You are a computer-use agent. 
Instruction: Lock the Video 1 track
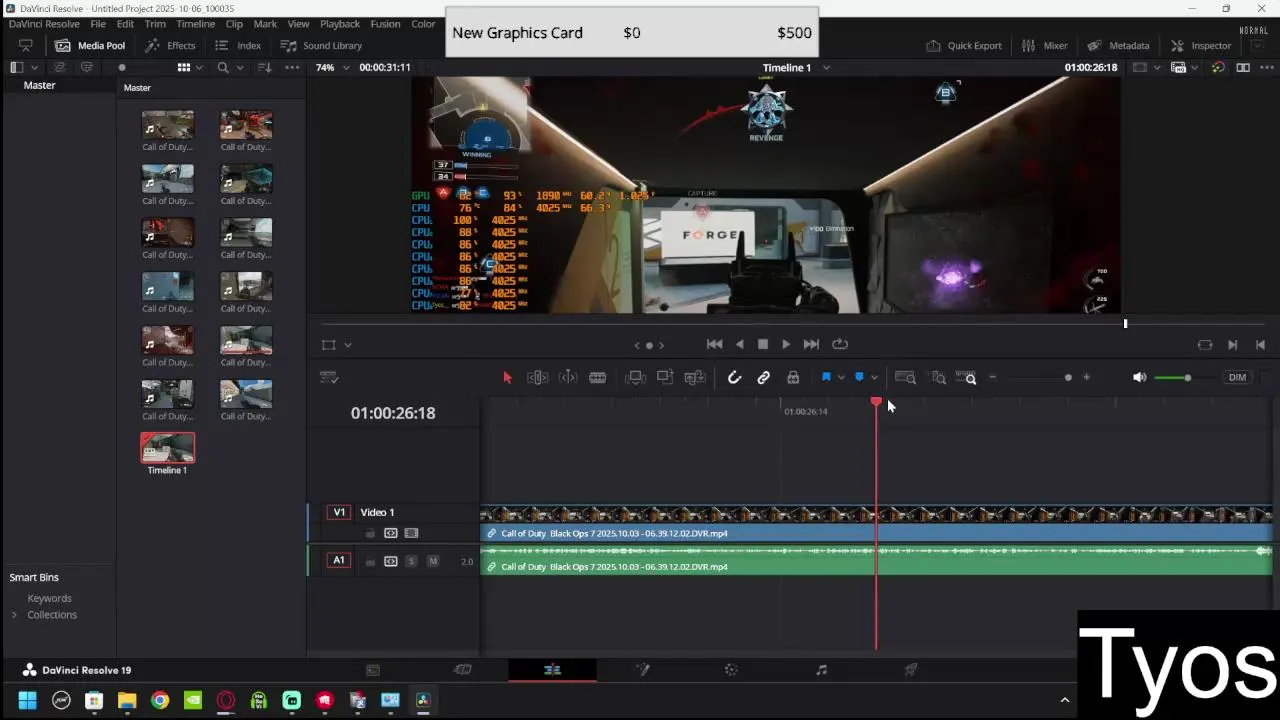370,533
